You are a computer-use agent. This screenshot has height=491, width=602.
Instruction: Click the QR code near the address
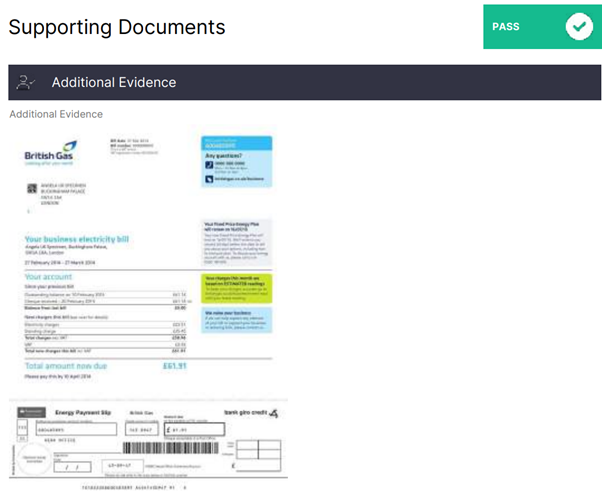tap(32, 188)
